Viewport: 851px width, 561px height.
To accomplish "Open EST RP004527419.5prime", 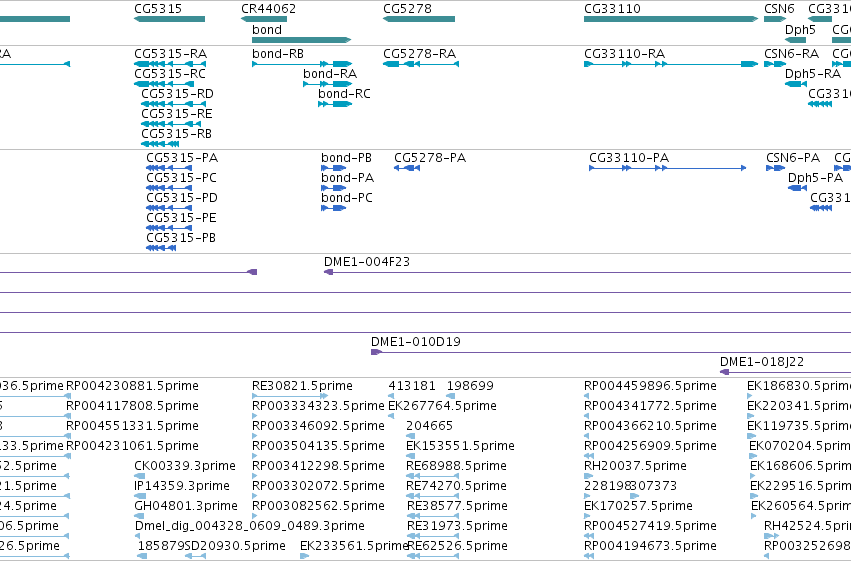I will [x=650, y=526].
